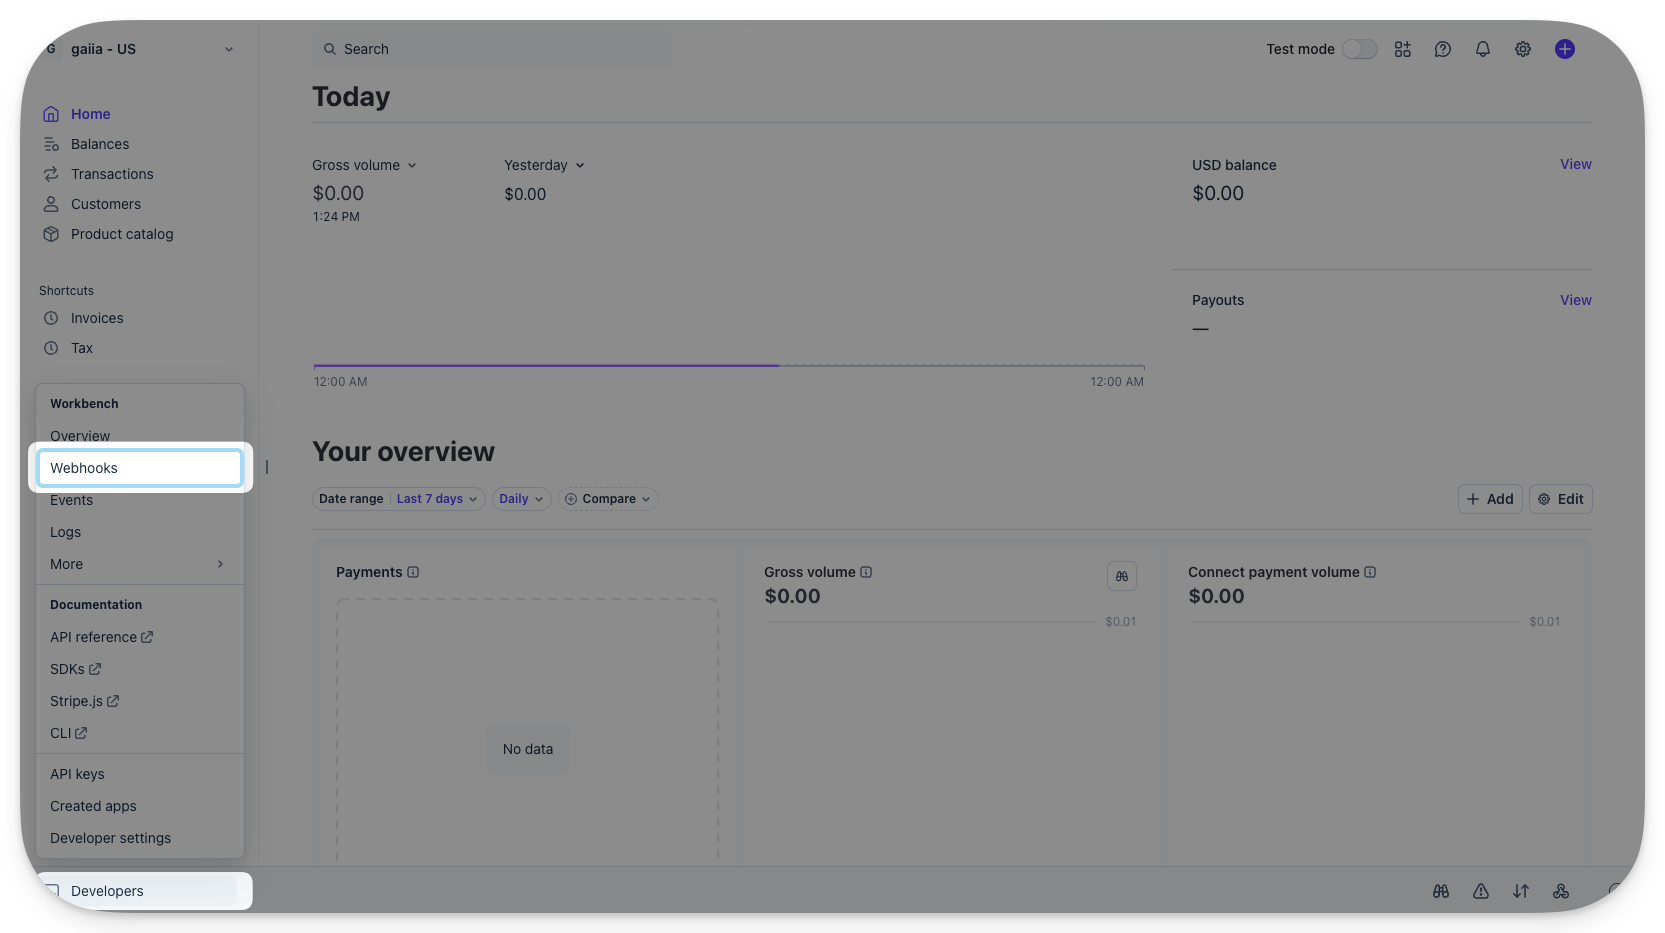The width and height of the screenshot is (1665, 933).
Task: Open the Invoices shortcut
Action: (97, 318)
